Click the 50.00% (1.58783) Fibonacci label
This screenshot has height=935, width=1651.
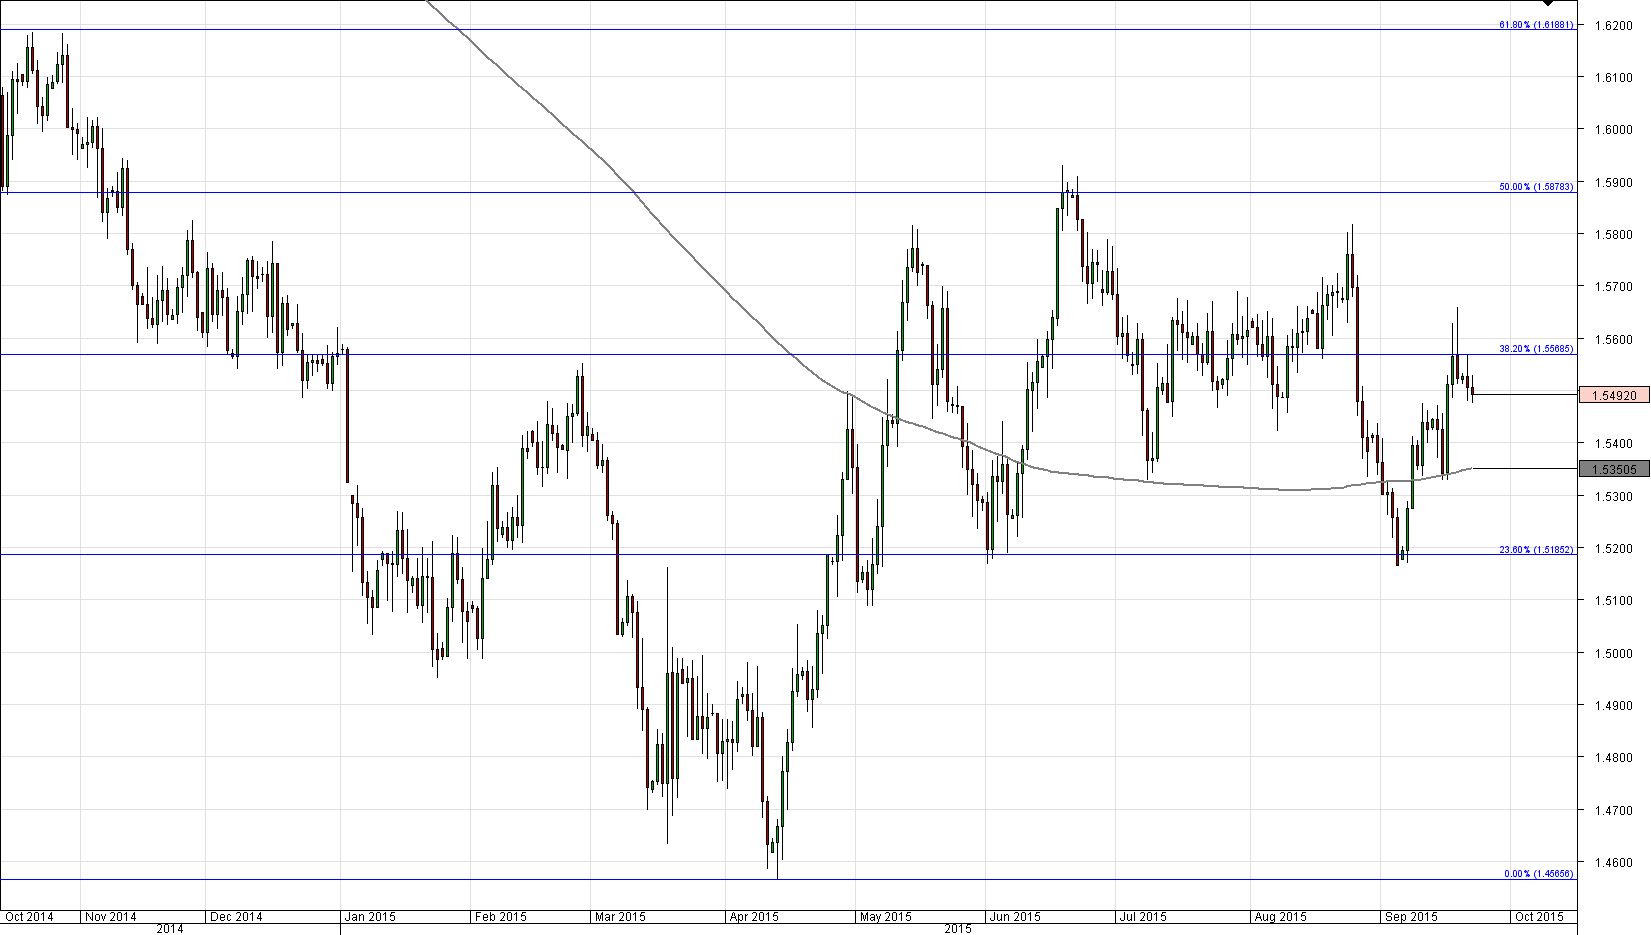click(1536, 186)
